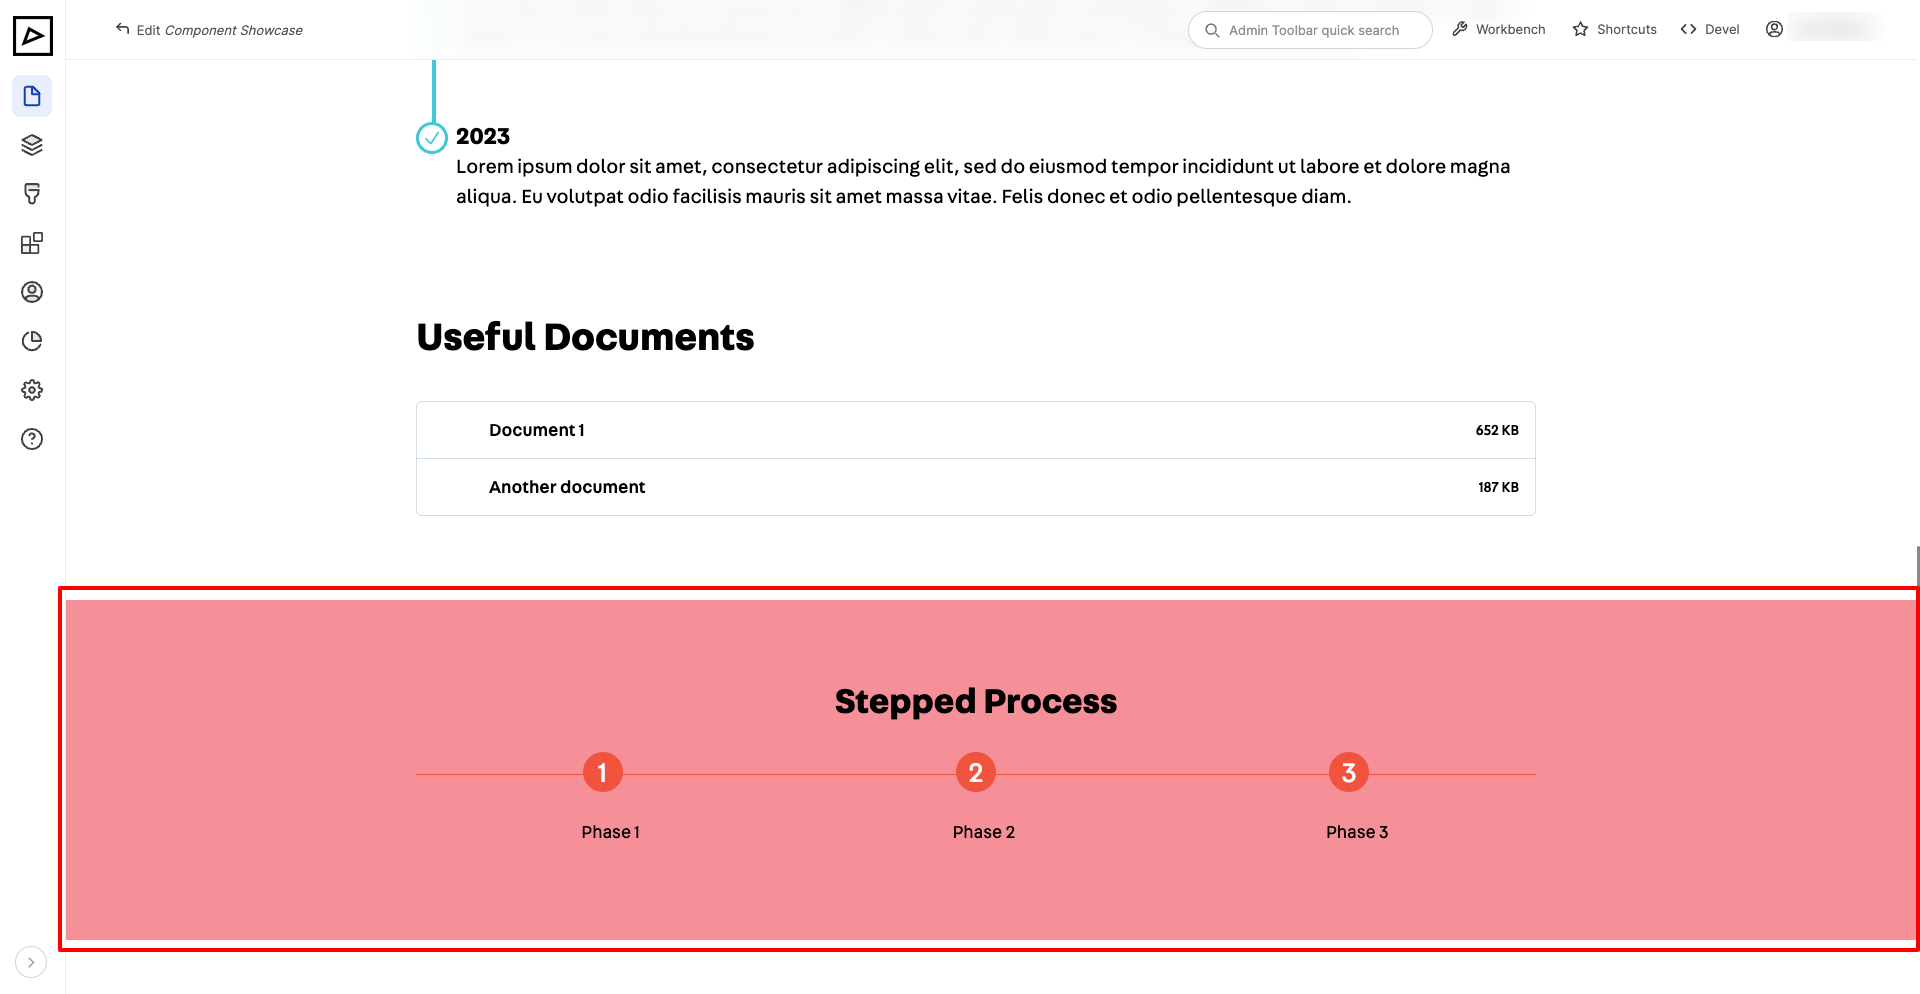Expand the sidebar with bottom chevron
The height and width of the screenshot is (994, 1920).
(31, 961)
